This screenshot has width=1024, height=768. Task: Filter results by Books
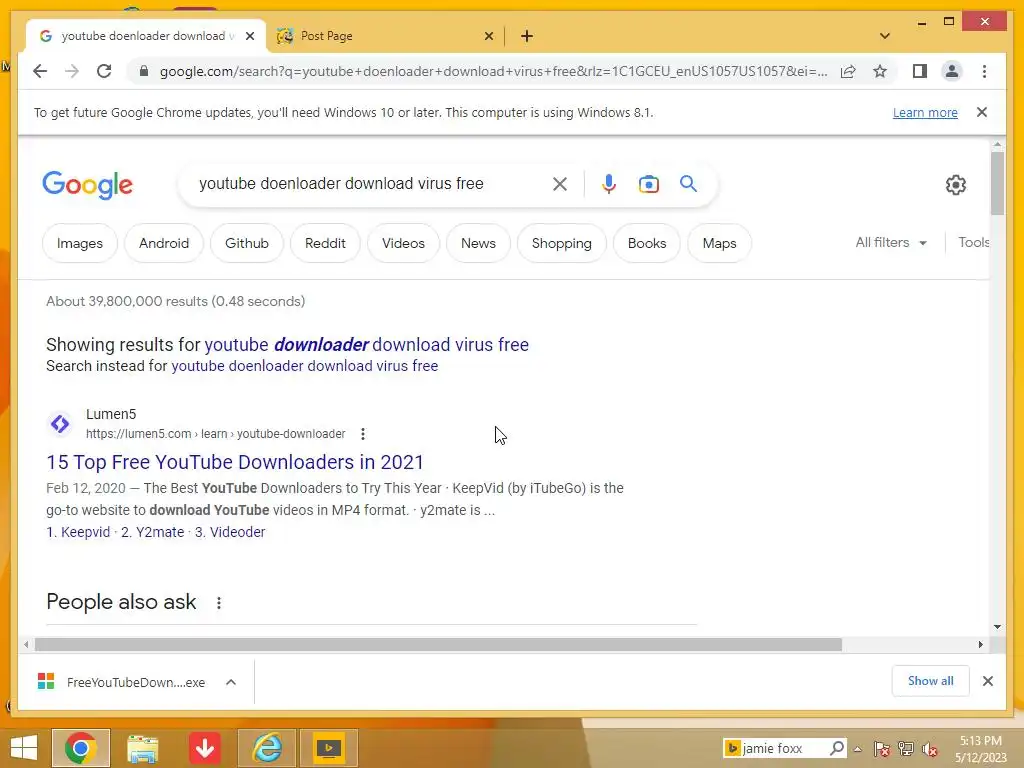pyautogui.click(x=647, y=243)
